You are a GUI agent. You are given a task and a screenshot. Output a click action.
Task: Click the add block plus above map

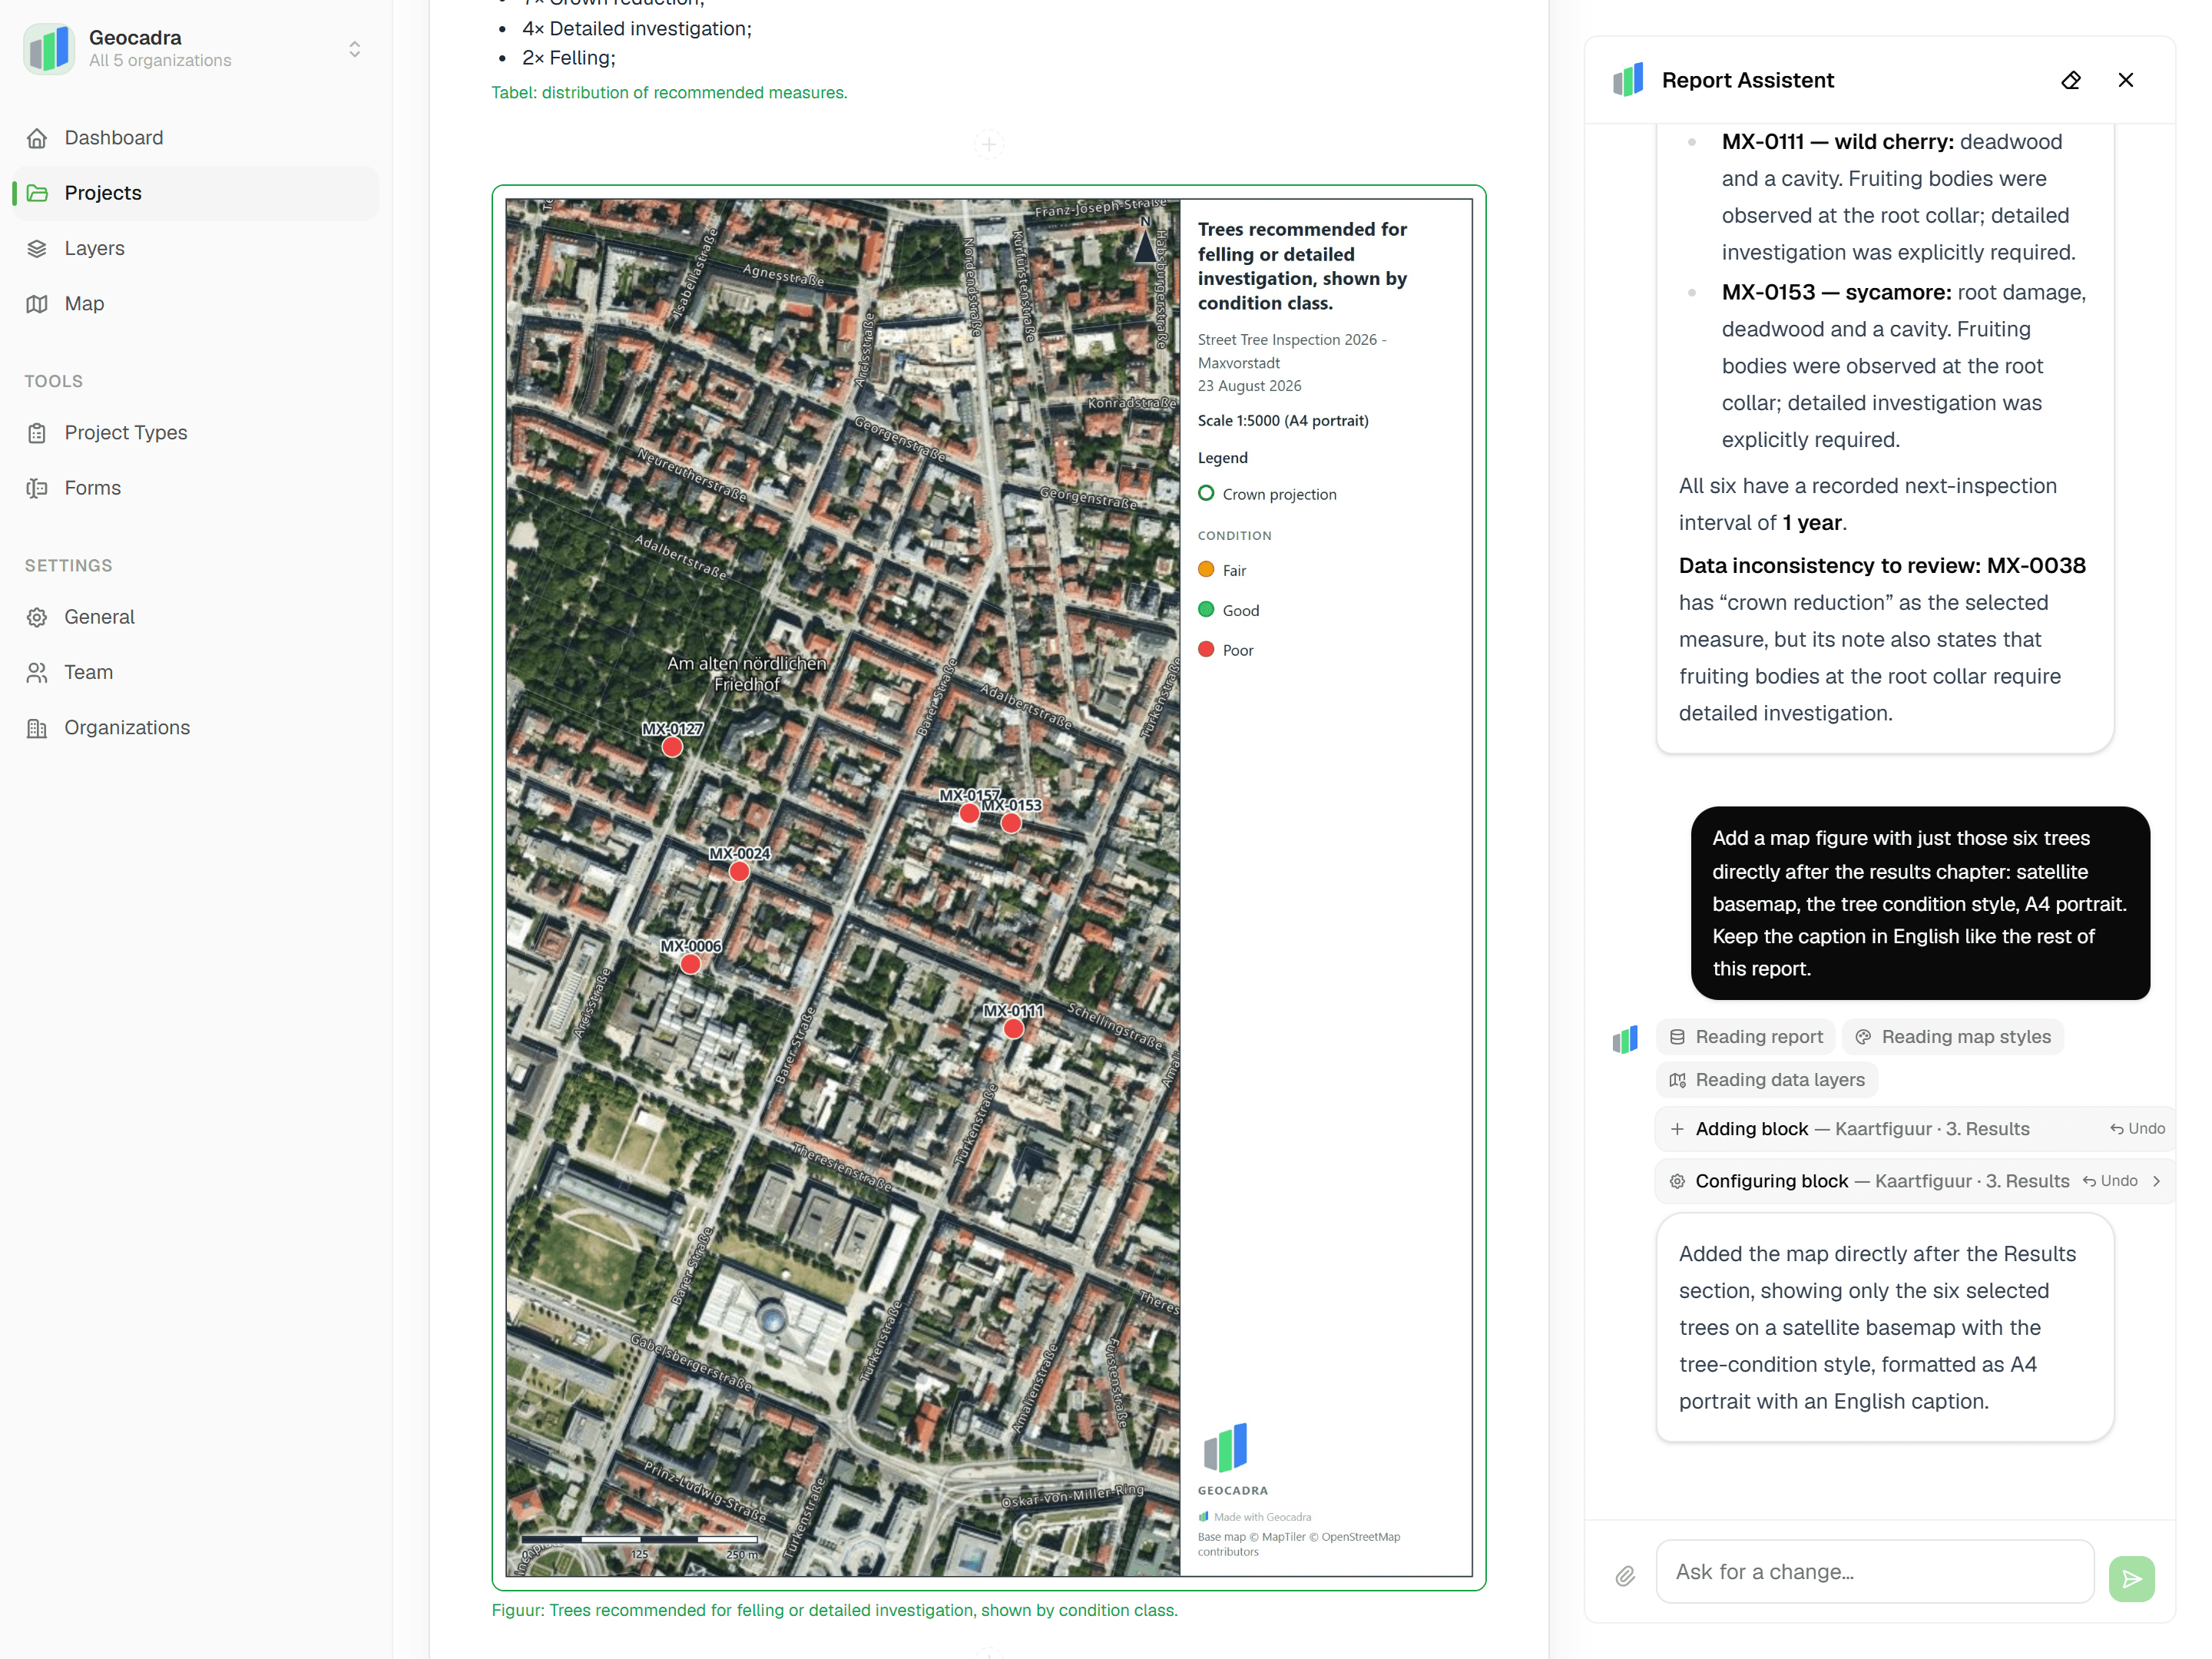[x=988, y=145]
